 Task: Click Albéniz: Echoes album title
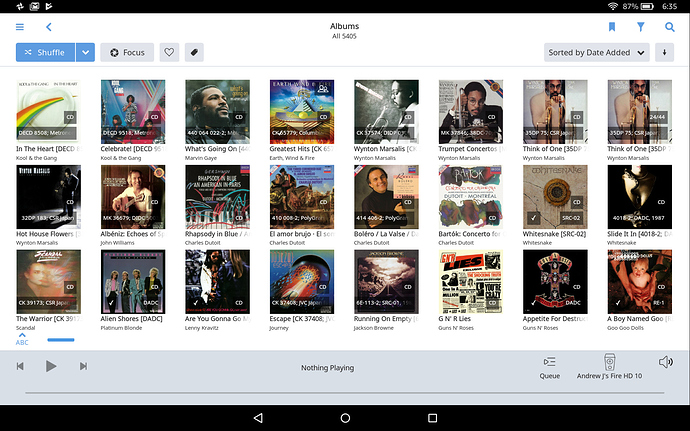[133, 234]
